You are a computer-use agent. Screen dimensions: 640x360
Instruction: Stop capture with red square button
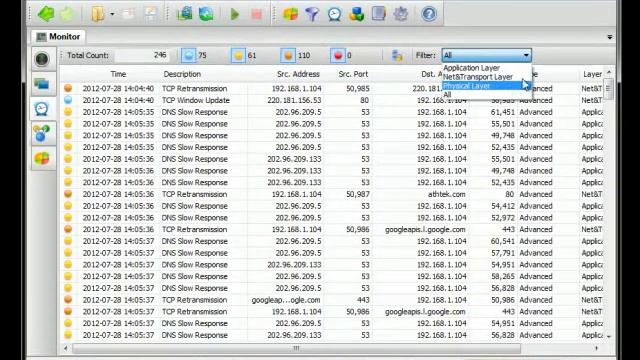(256, 14)
